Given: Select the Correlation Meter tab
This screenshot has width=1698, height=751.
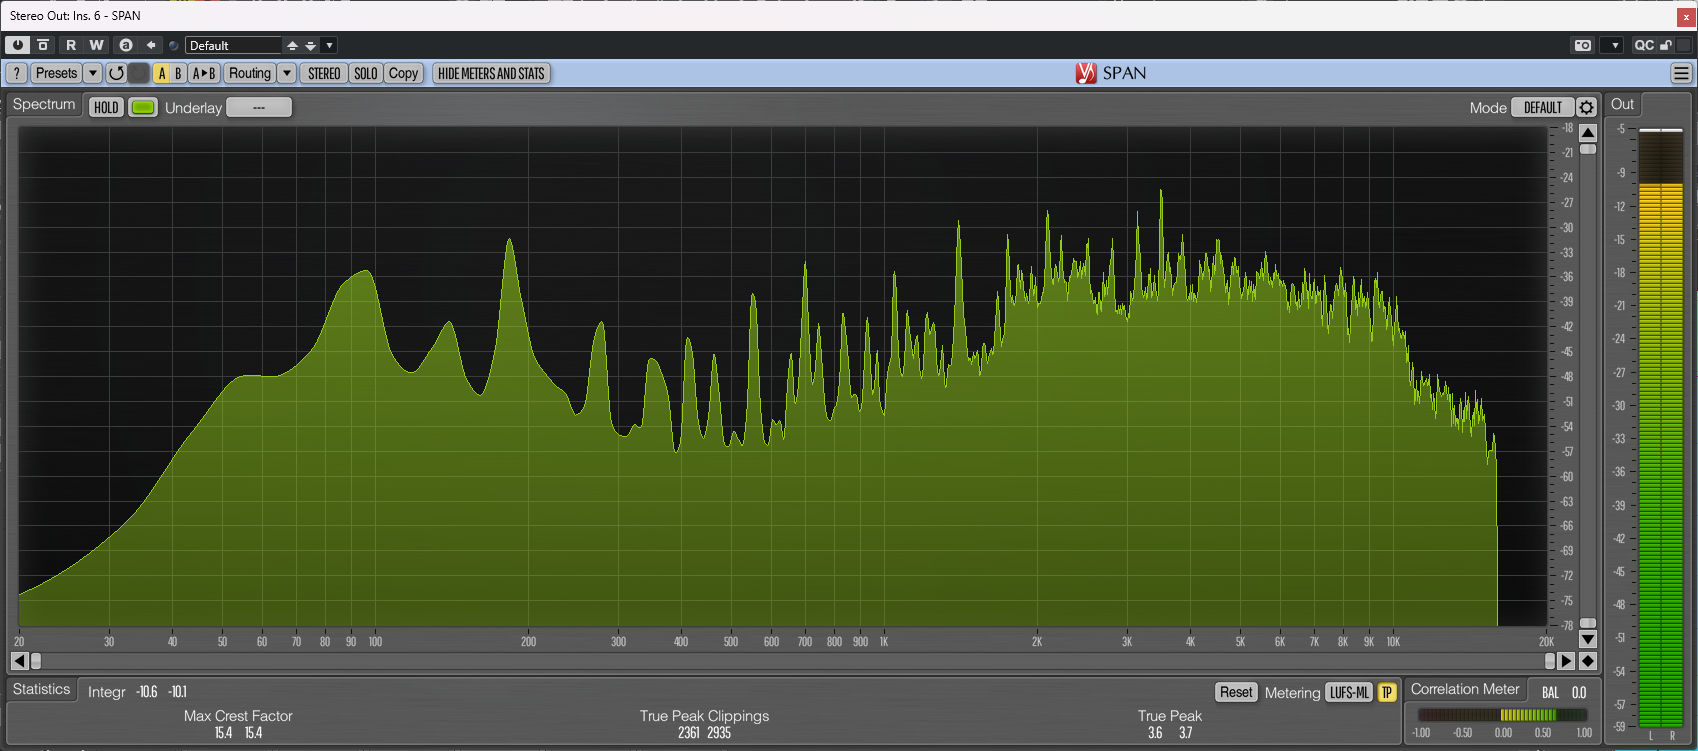Looking at the screenshot, I should click(x=1465, y=690).
